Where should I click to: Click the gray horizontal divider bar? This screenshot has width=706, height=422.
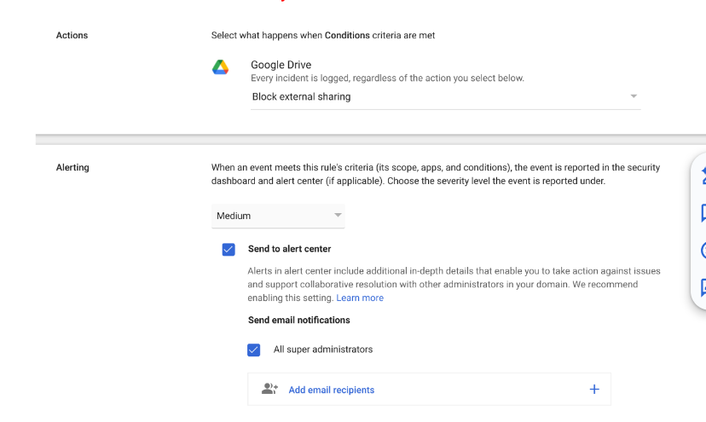(371, 139)
